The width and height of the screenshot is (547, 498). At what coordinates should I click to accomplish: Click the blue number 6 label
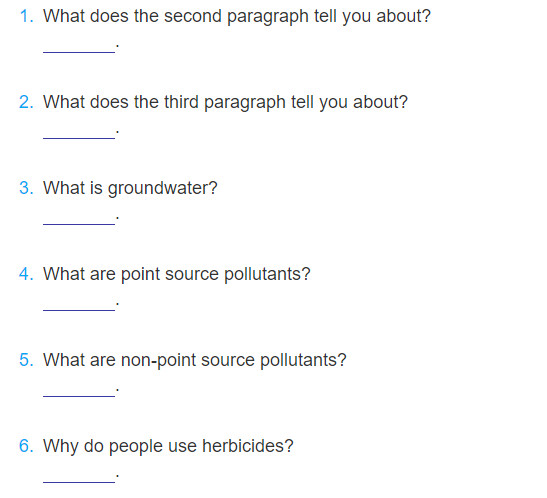pos(27,446)
